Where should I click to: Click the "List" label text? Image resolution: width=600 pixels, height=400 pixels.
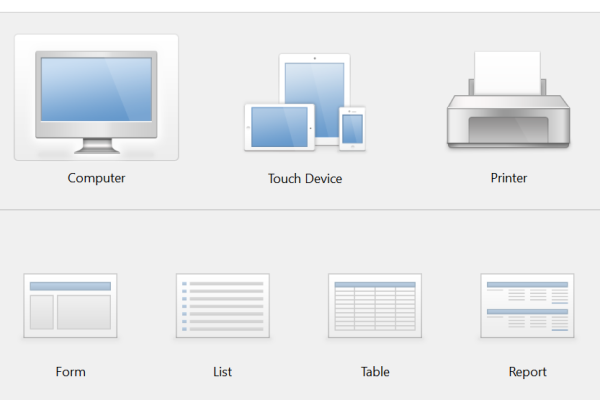(222, 372)
